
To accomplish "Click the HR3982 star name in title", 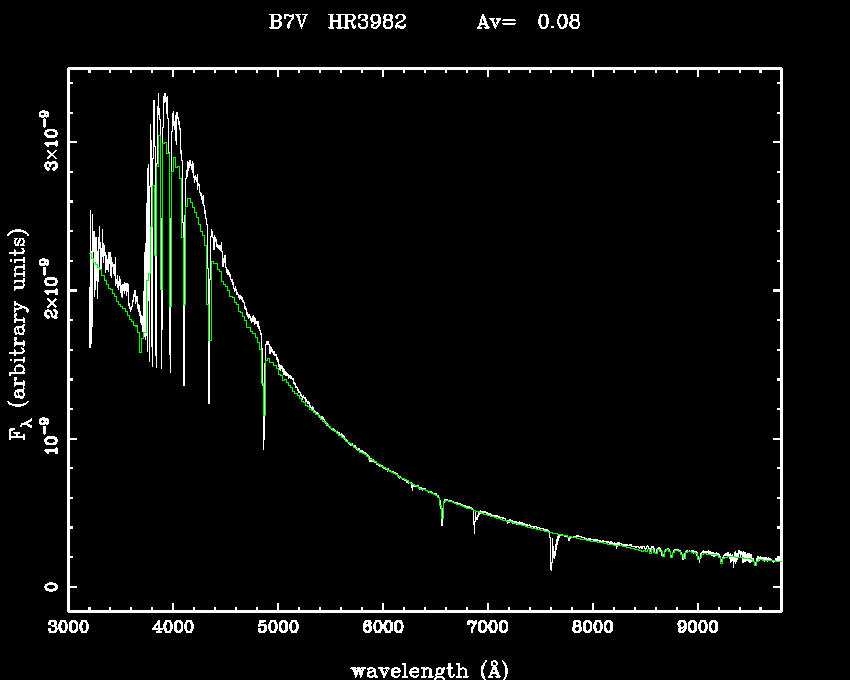I will (366, 22).
